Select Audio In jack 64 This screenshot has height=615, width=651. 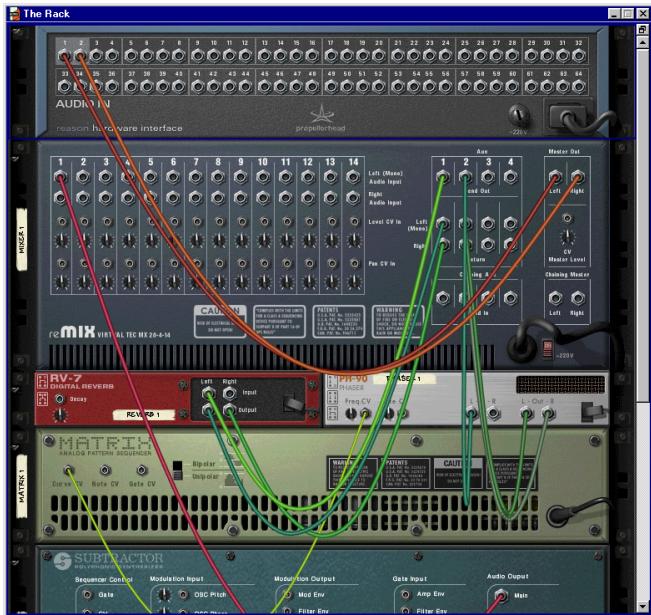(579, 86)
